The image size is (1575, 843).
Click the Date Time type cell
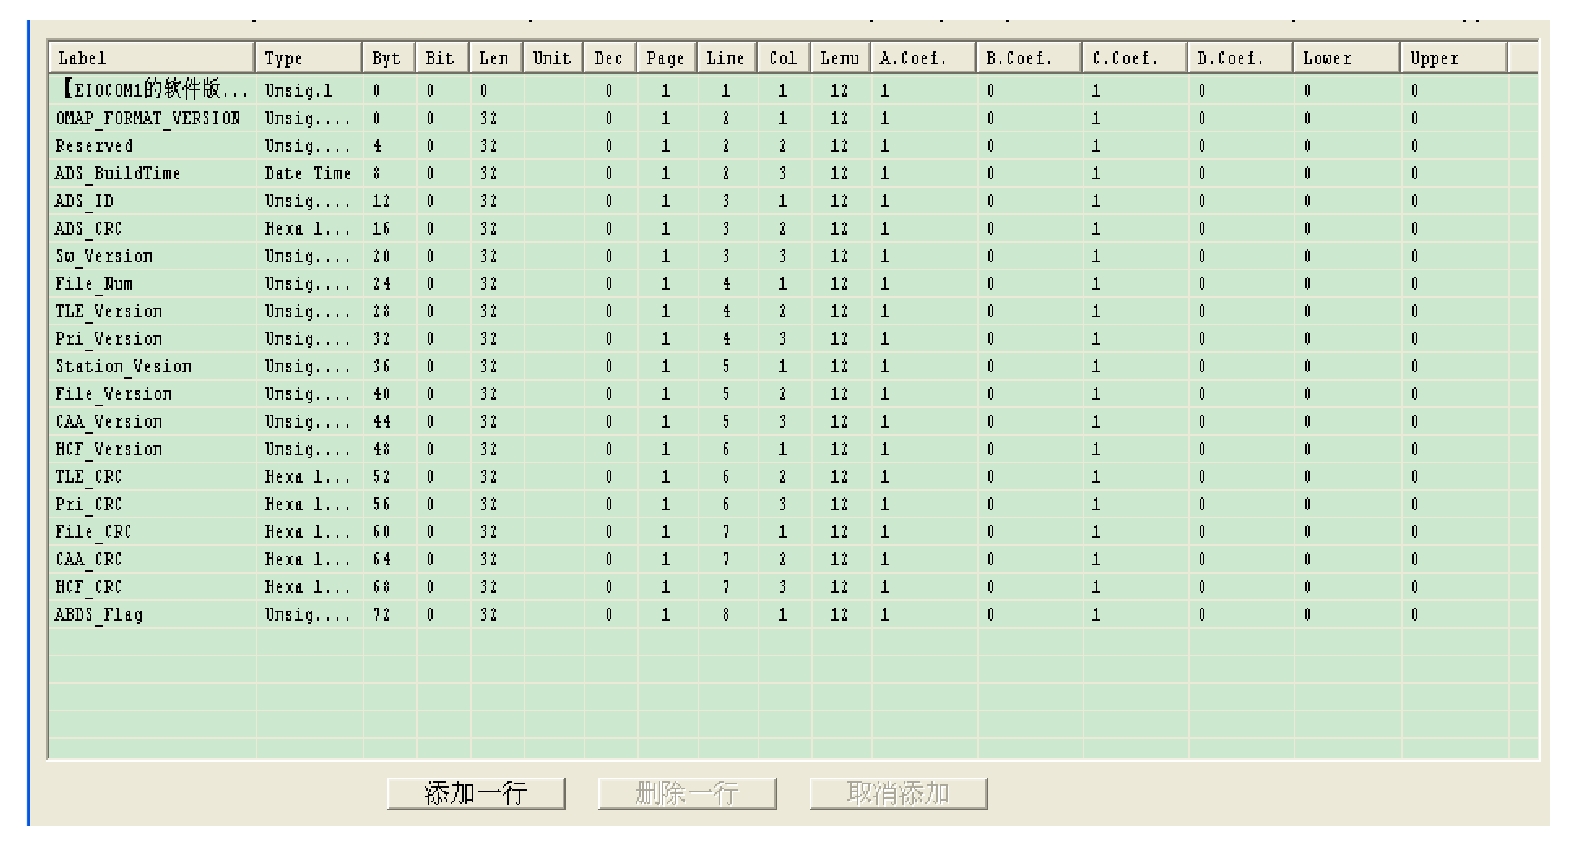308,173
